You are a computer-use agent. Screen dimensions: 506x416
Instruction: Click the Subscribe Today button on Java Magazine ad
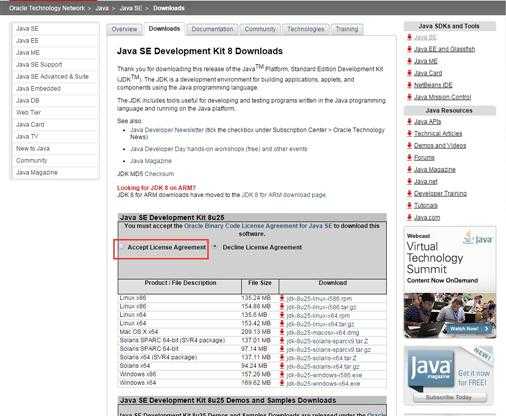449,397
